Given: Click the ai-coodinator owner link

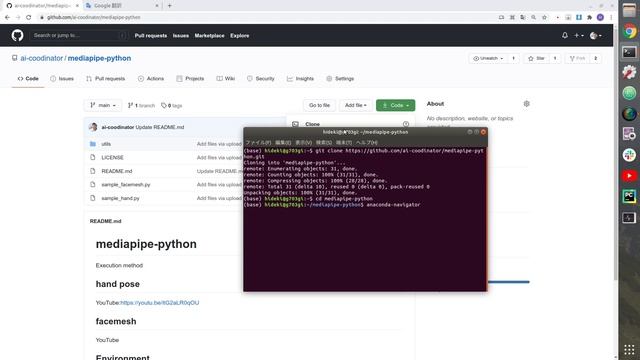Looking at the screenshot, I should 42,58.
